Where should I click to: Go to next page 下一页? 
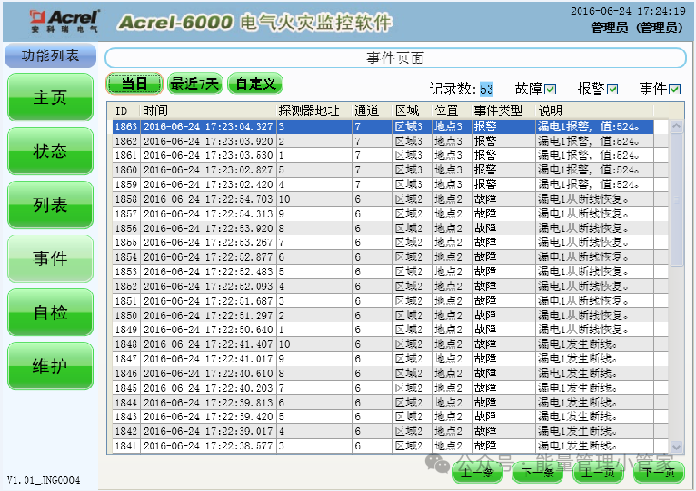658,472
